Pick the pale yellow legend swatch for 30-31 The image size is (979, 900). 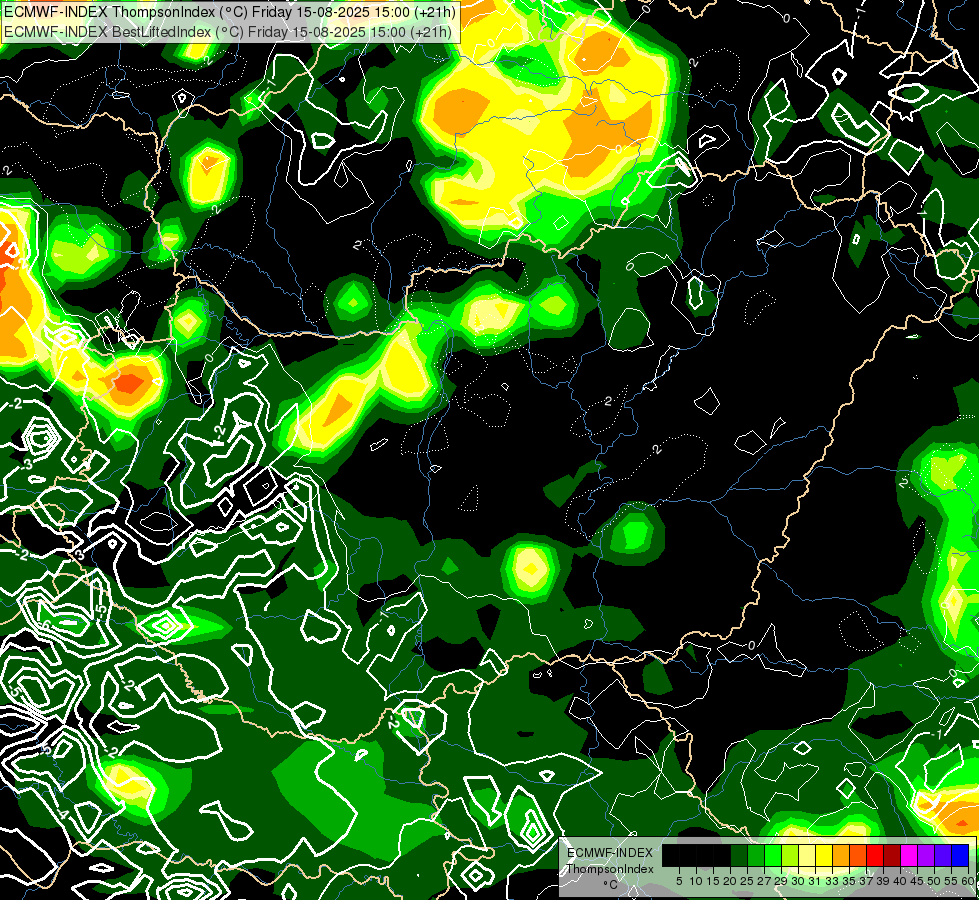[x=807, y=855]
